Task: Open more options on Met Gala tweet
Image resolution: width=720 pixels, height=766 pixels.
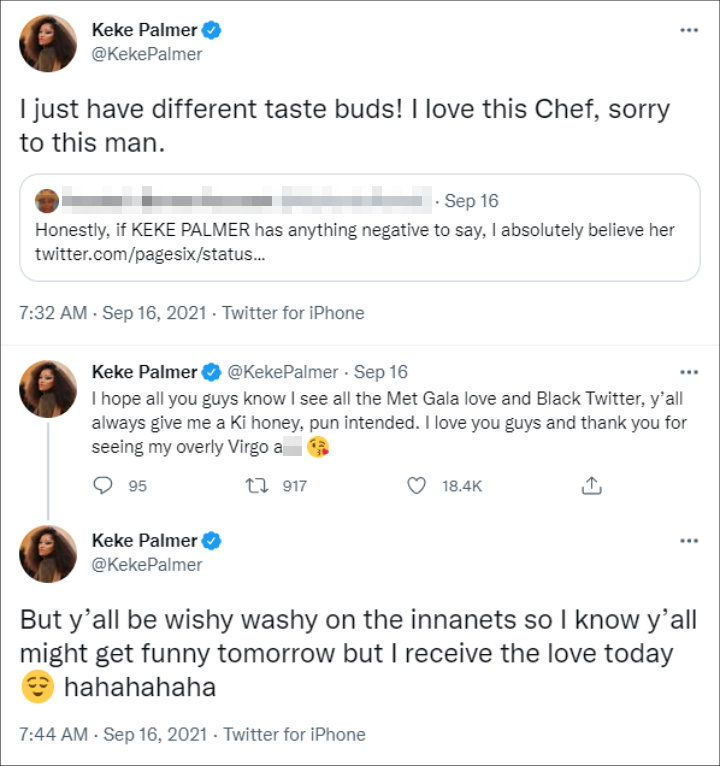Action: [689, 372]
